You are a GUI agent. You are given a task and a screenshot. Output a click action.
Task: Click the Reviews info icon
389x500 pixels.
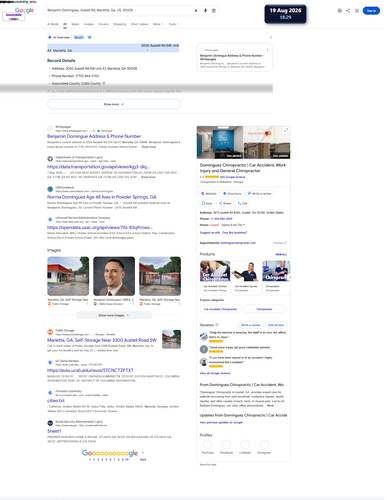click(x=217, y=325)
